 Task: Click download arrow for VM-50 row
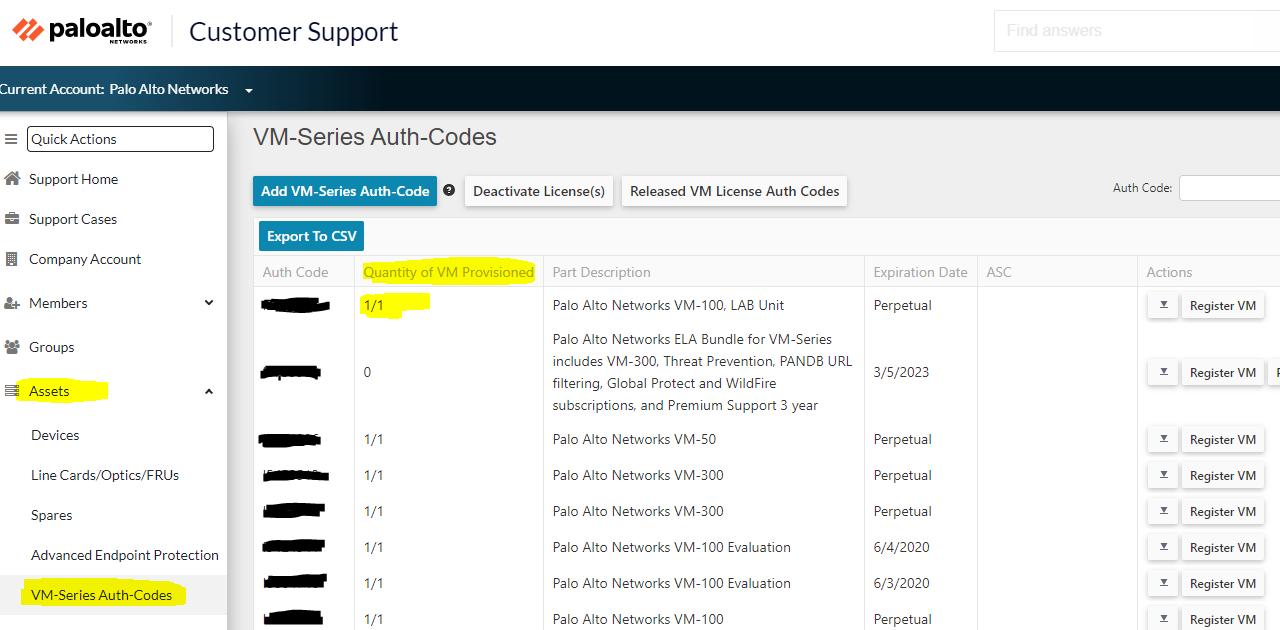(x=1162, y=440)
